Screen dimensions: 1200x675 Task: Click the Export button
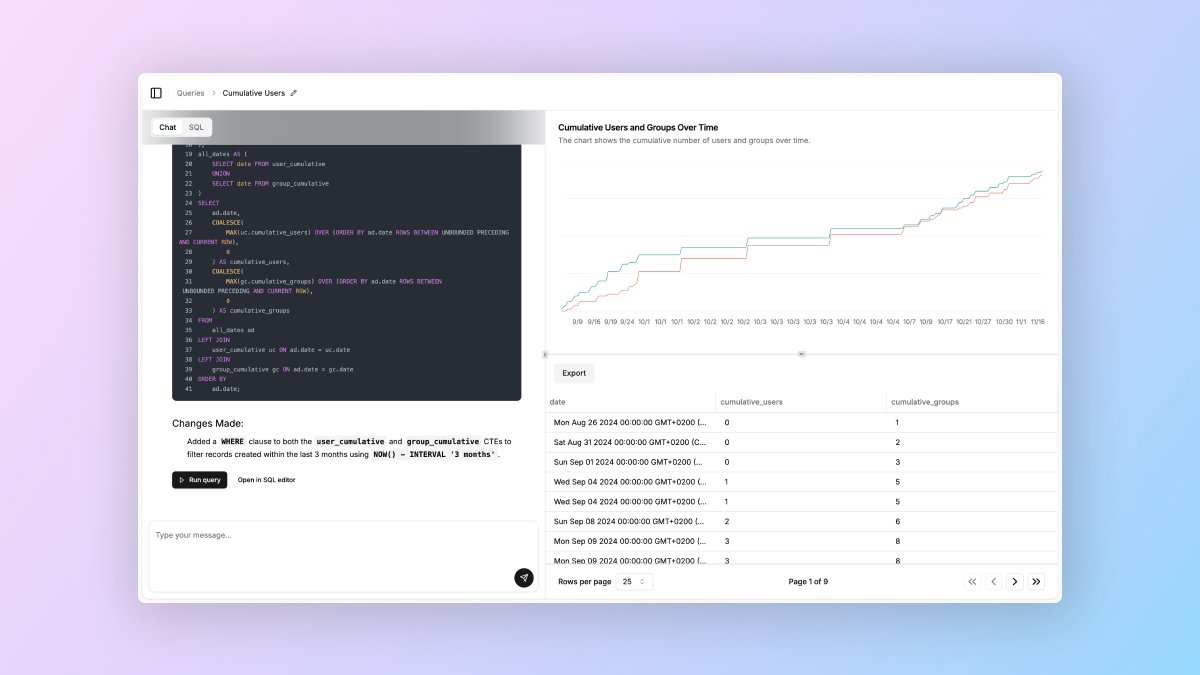coord(574,373)
